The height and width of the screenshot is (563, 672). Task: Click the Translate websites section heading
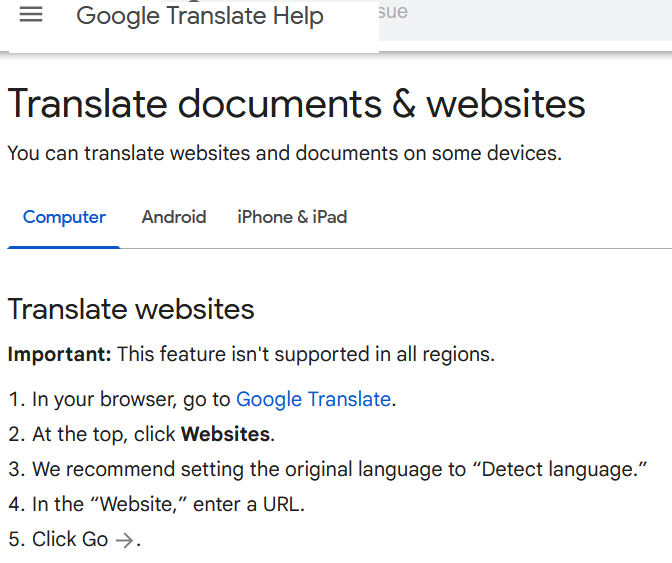pyautogui.click(x=131, y=310)
